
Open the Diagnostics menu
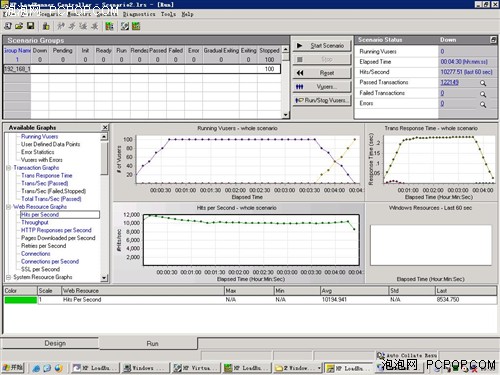(x=139, y=14)
